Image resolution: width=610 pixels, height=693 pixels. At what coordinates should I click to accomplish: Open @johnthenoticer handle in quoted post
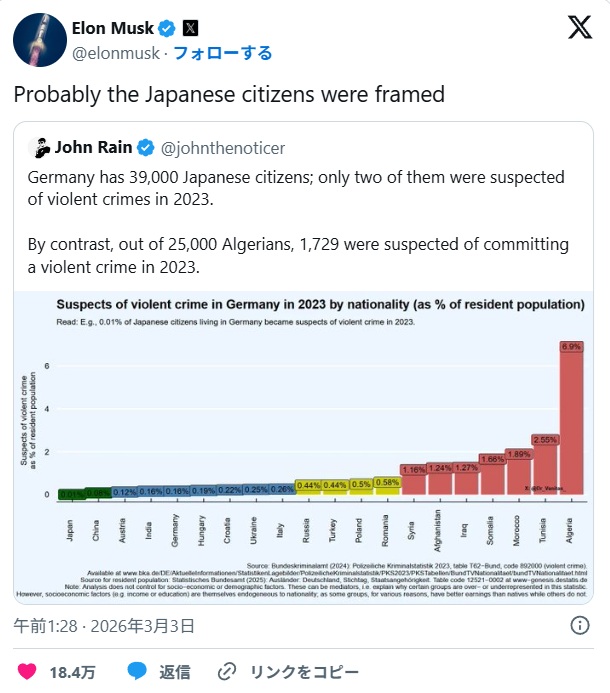tap(223, 148)
